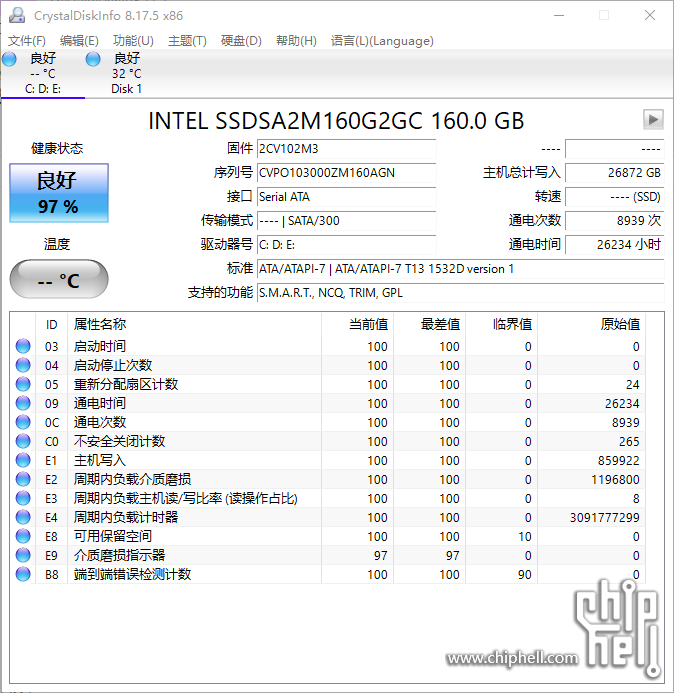Viewport: 674px width, 693px height.
Task: Click the 序列号 serial number field
Action: (346, 173)
